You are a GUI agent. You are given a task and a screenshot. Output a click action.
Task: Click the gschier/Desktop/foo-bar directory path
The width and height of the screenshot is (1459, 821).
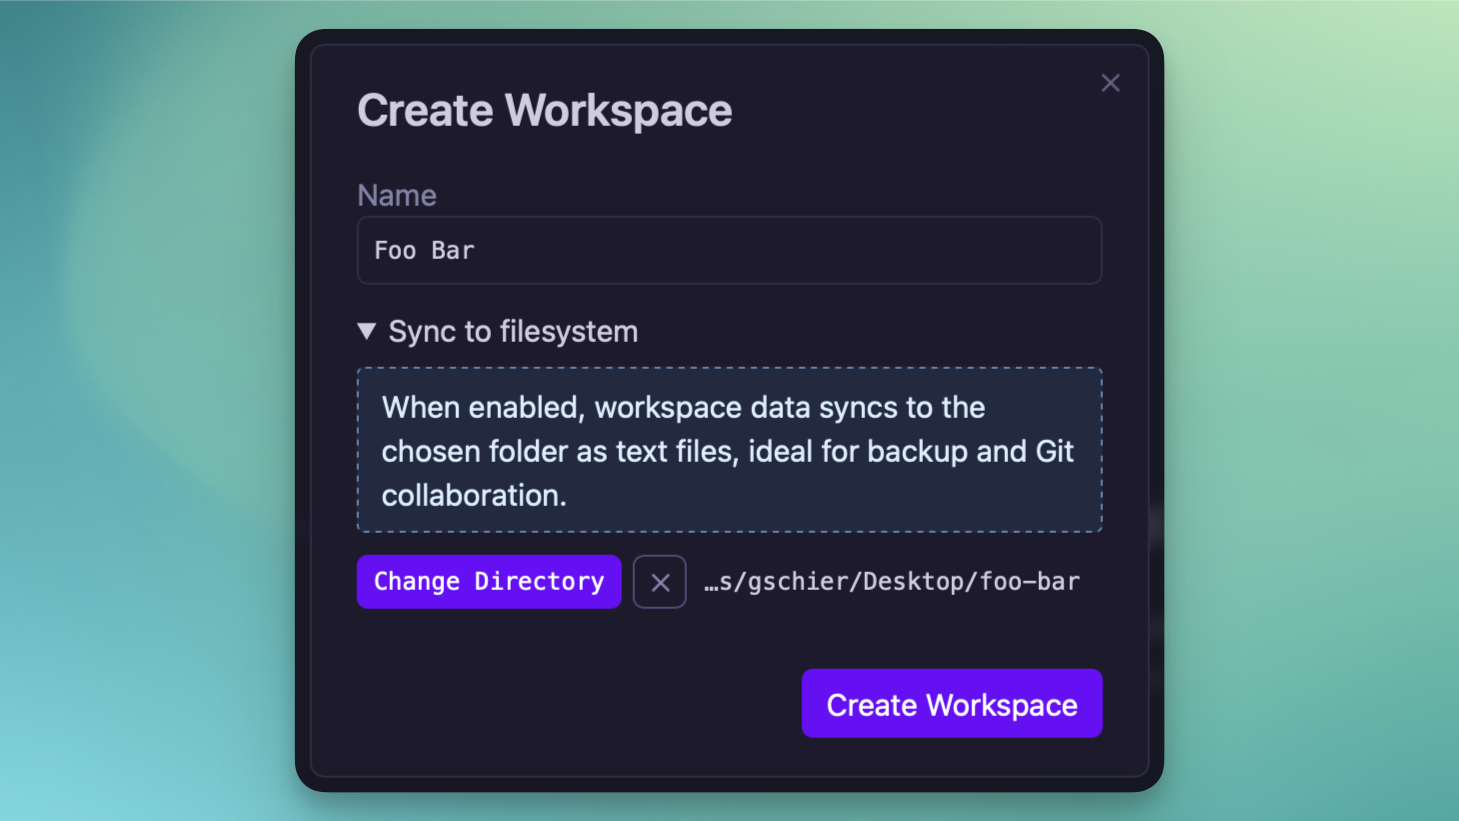coord(891,582)
